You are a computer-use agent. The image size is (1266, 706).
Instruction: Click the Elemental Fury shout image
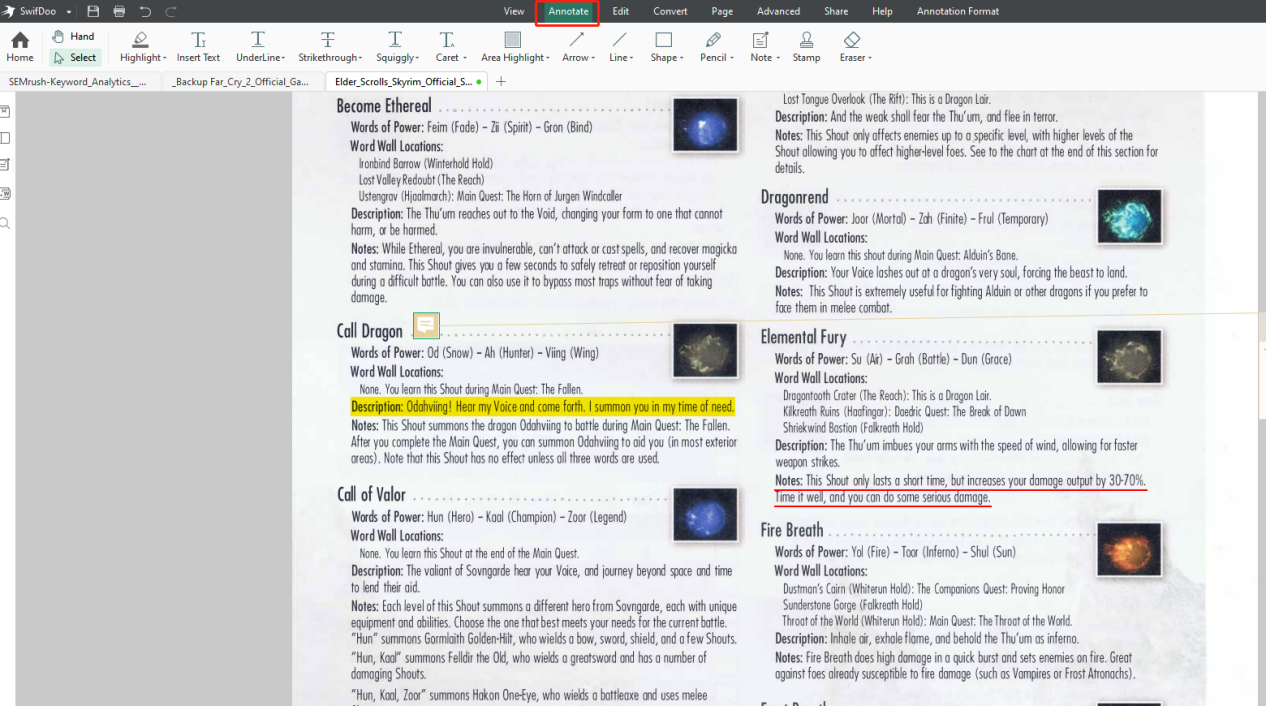1130,357
